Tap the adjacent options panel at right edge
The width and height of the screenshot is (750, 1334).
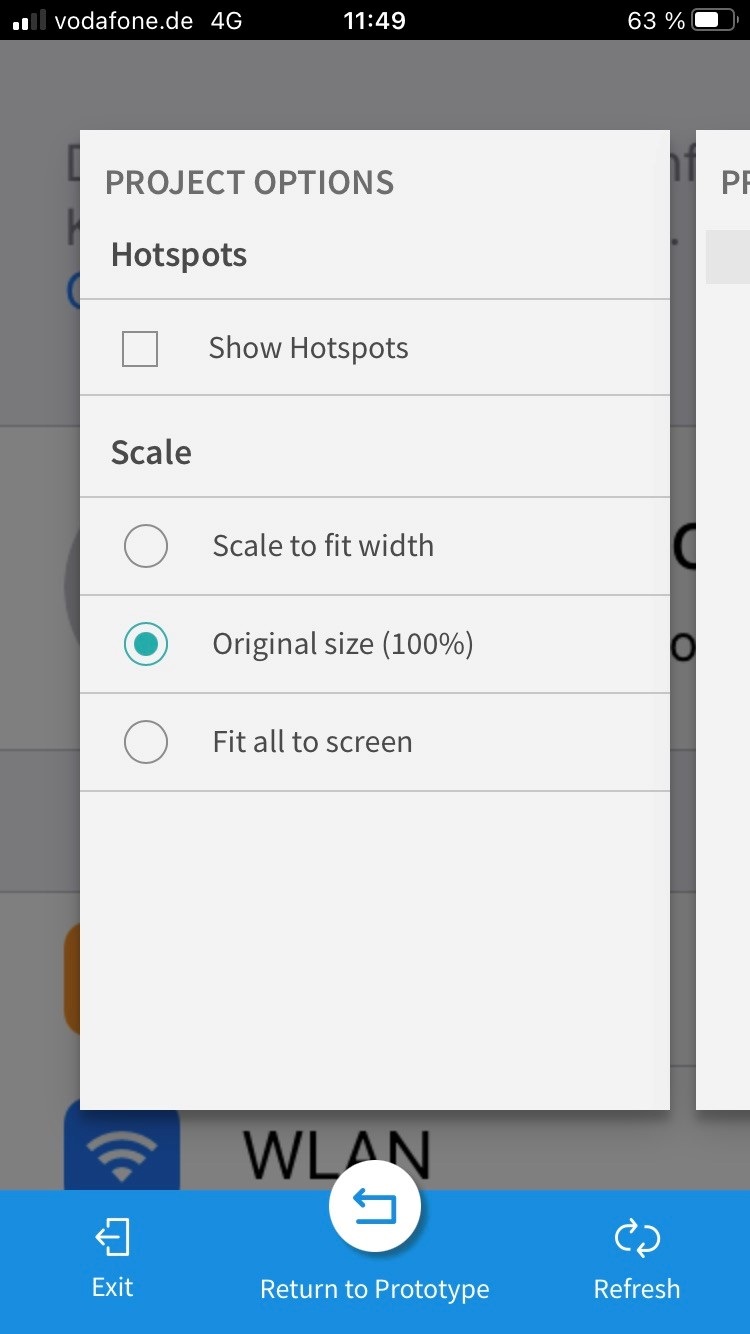(x=724, y=620)
